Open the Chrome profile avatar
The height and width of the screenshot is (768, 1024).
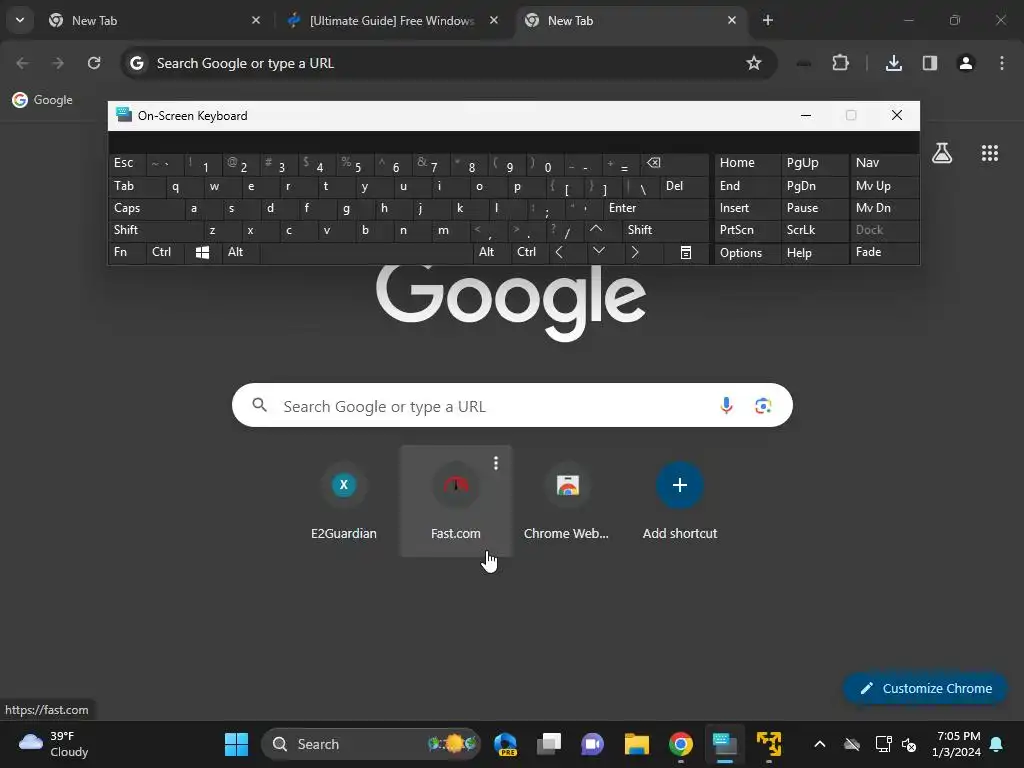click(x=965, y=63)
